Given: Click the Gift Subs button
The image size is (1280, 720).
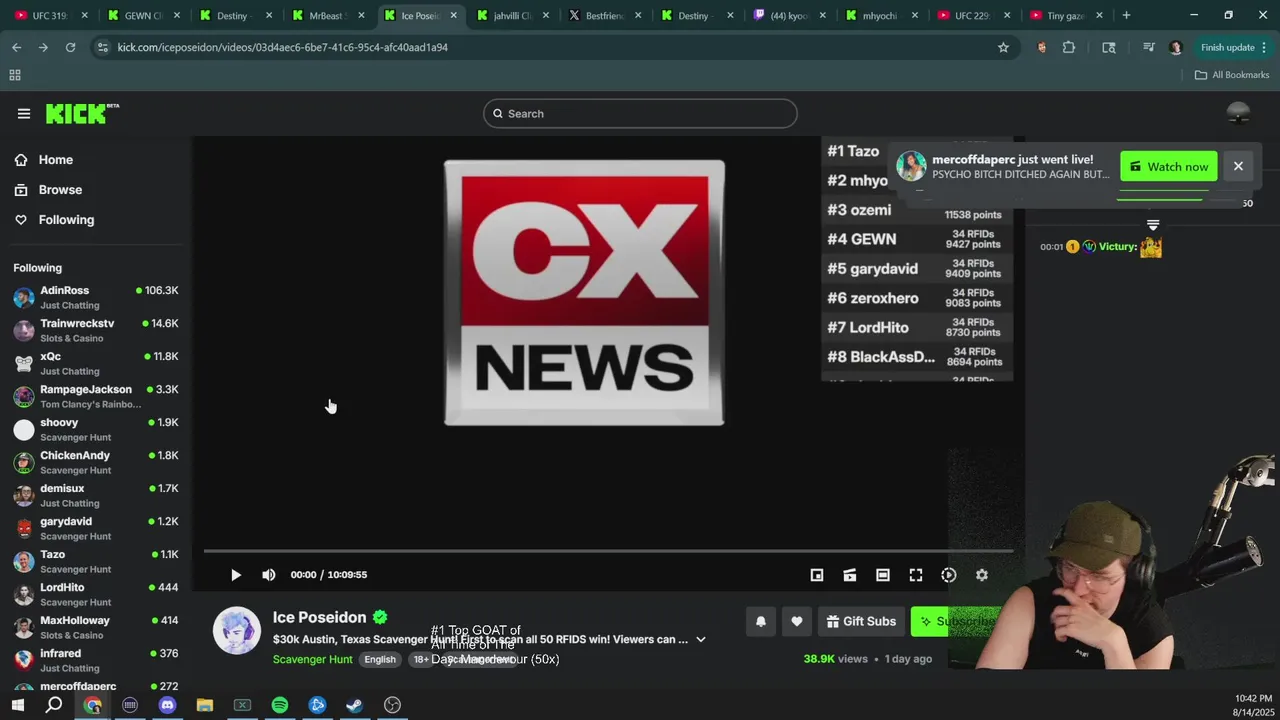Looking at the screenshot, I should click(x=861, y=621).
